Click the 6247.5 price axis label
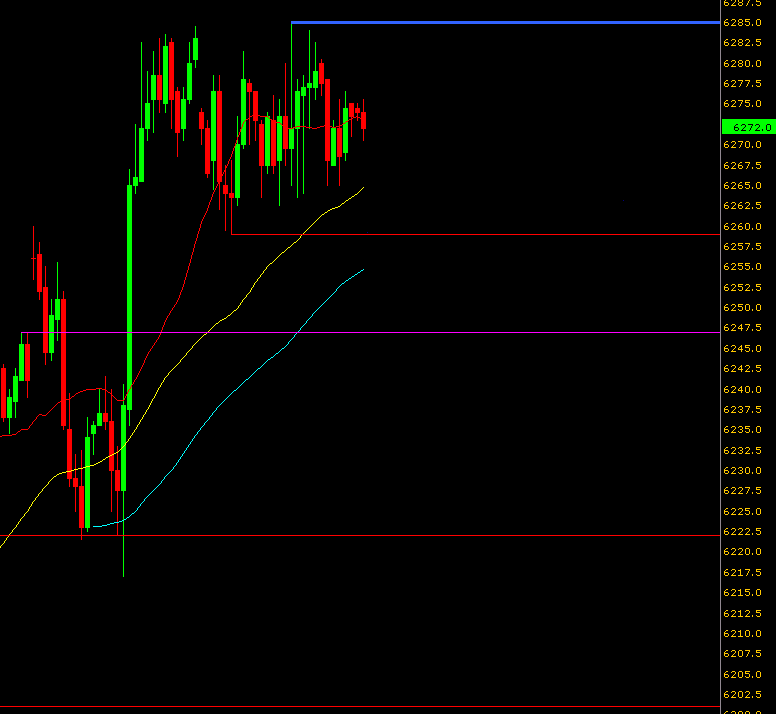The height and width of the screenshot is (714, 776). pyautogui.click(x=742, y=328)
